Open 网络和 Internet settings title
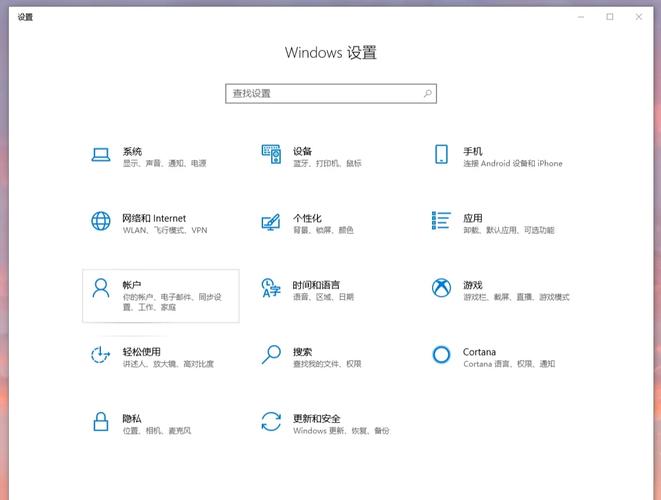Viewport: 661px width, 500px height. pyautogui.click(x=154, y=218)
